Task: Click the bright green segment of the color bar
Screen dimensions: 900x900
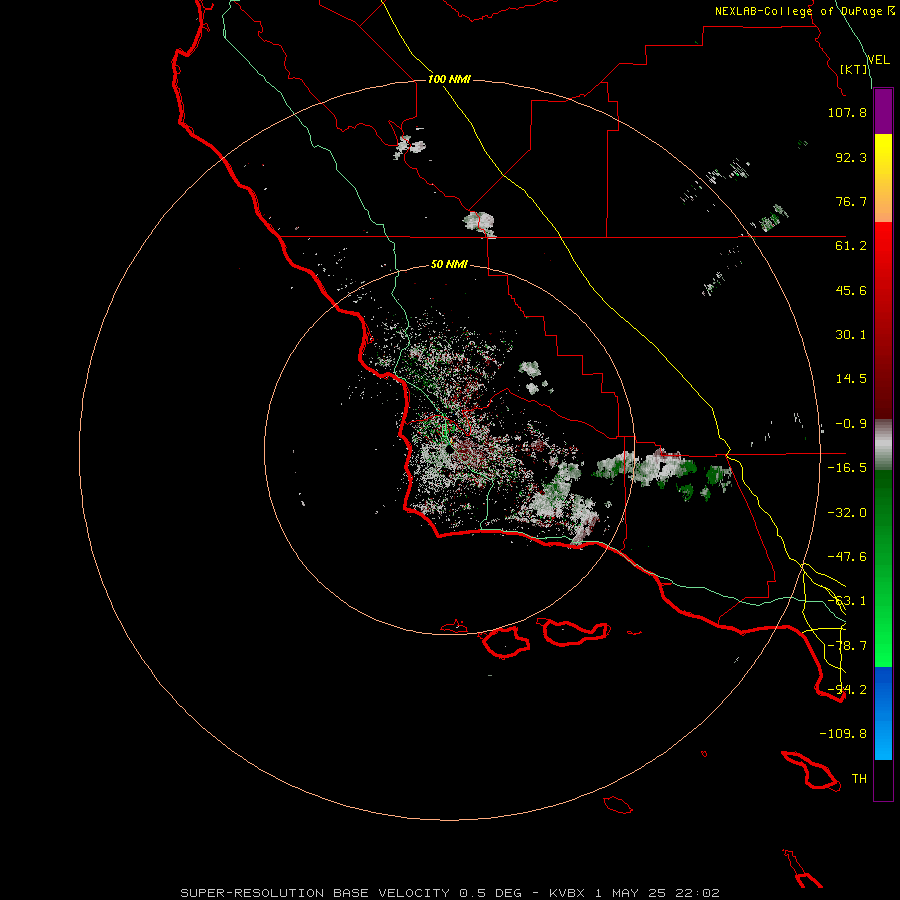Action: pos(883,568)
